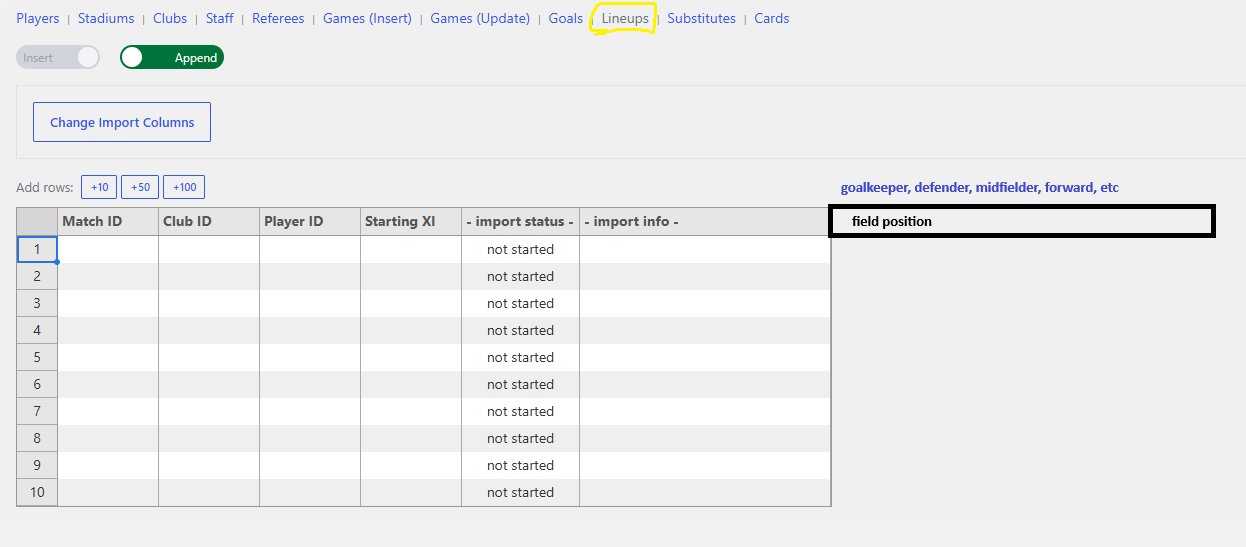Switch to the Clubs tab
This screenshot has height=547, width=1246.
pos(170,18)
